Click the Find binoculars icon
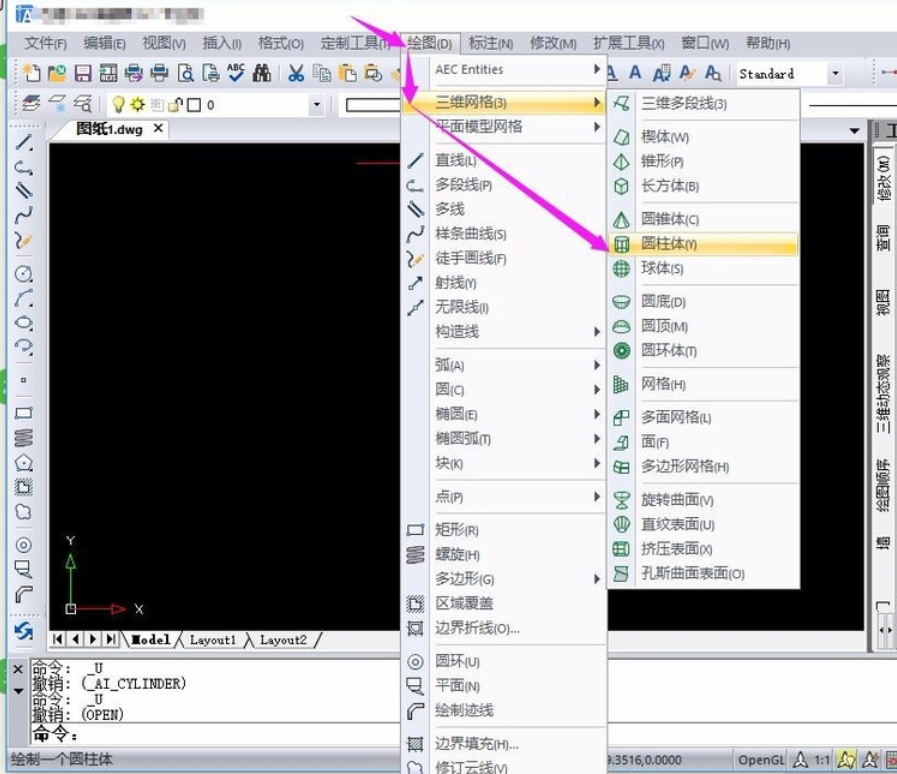Screen dimensions: 897x774 tap(261, 73)
